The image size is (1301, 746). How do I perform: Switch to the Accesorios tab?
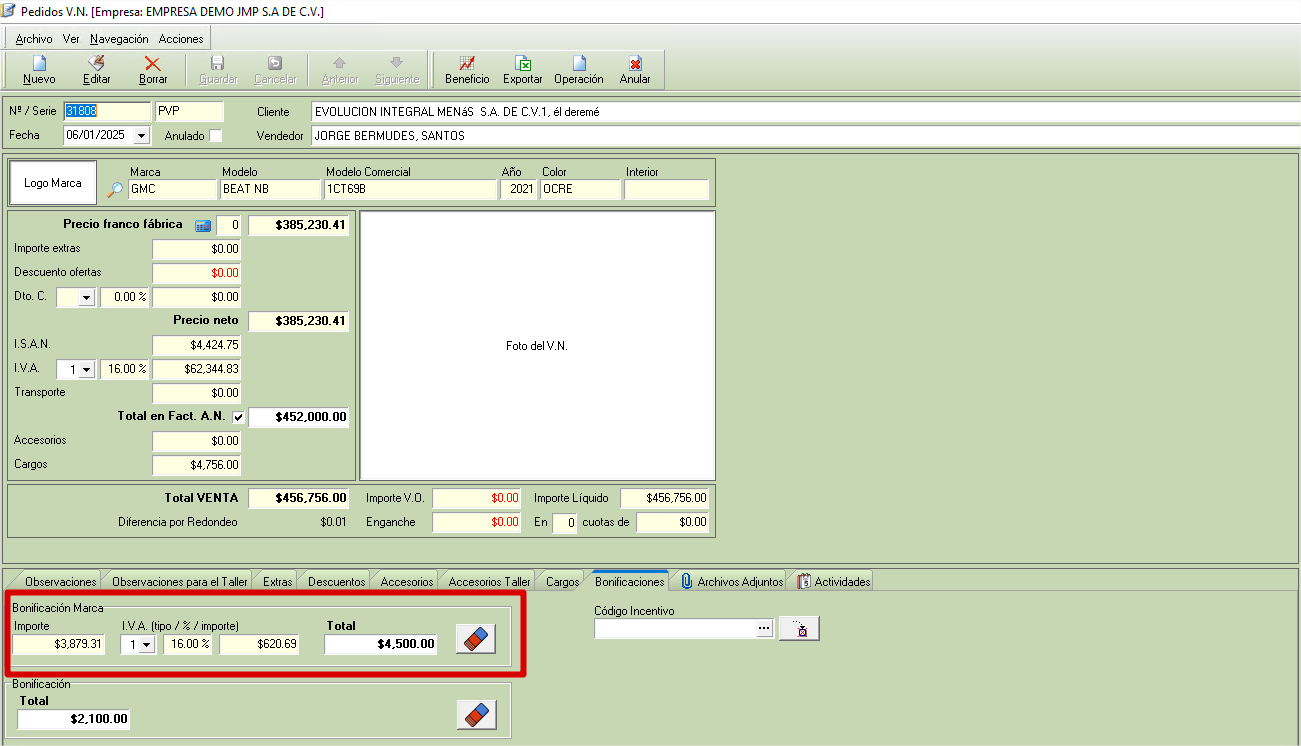(407, 581)
